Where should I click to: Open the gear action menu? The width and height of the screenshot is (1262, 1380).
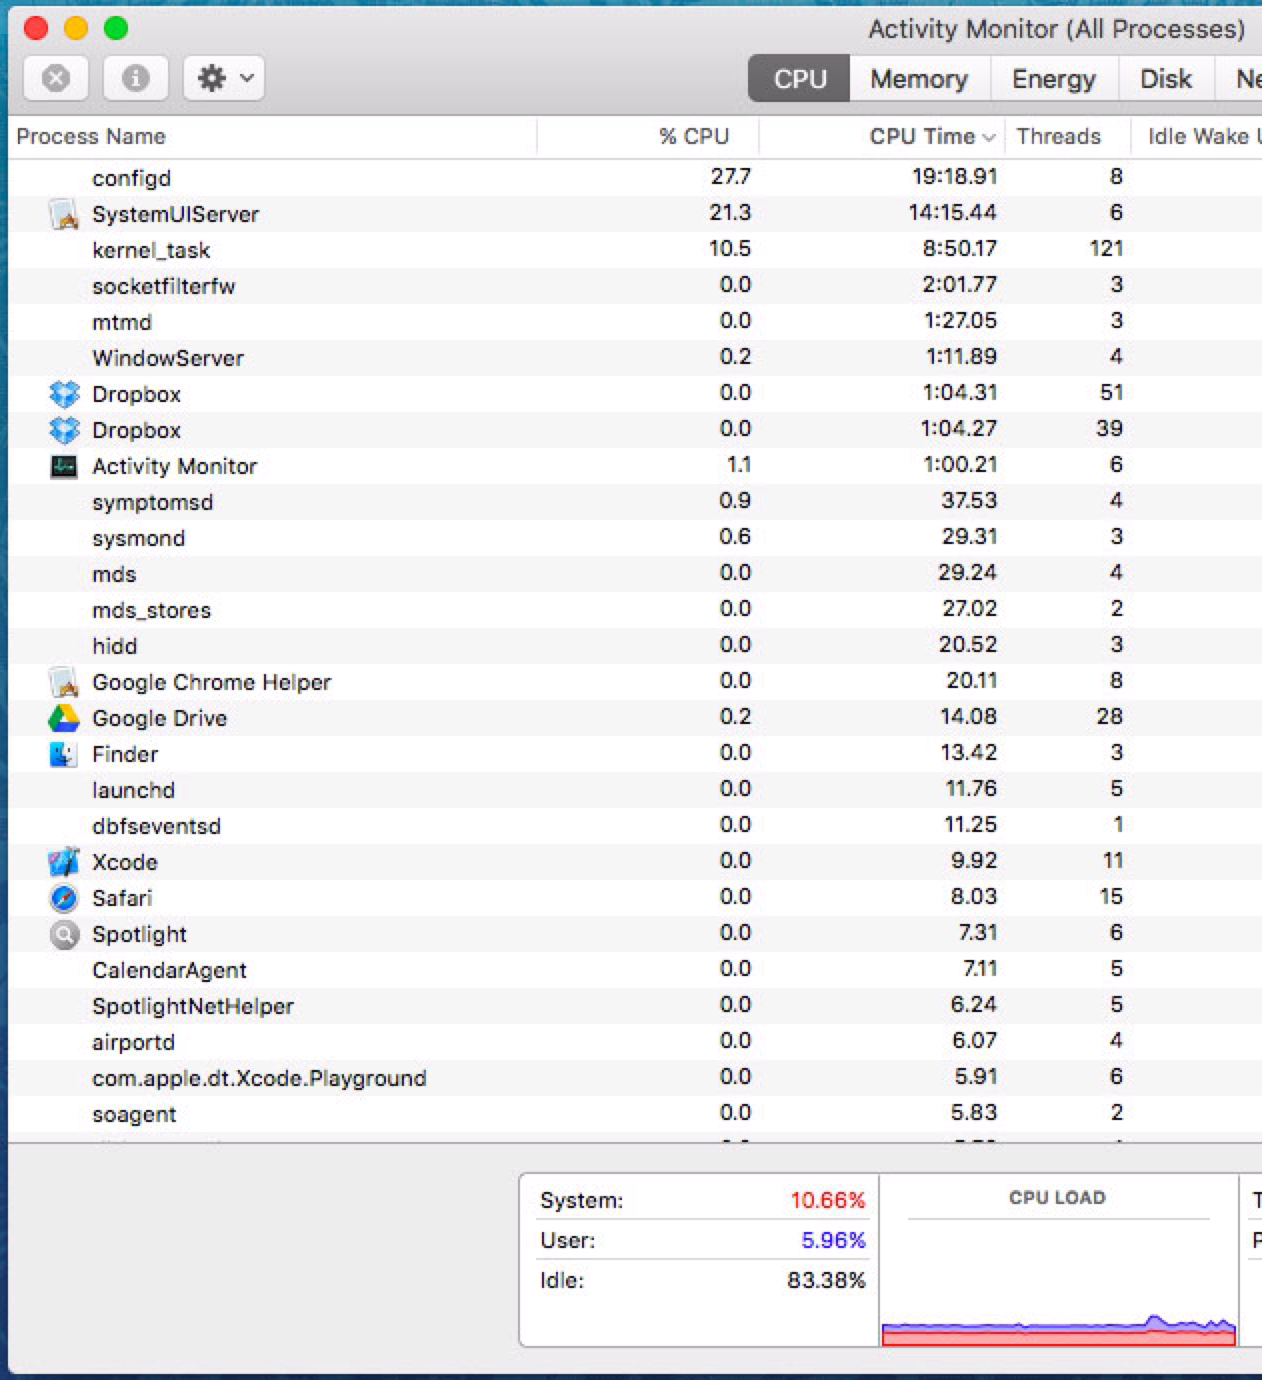224,78
